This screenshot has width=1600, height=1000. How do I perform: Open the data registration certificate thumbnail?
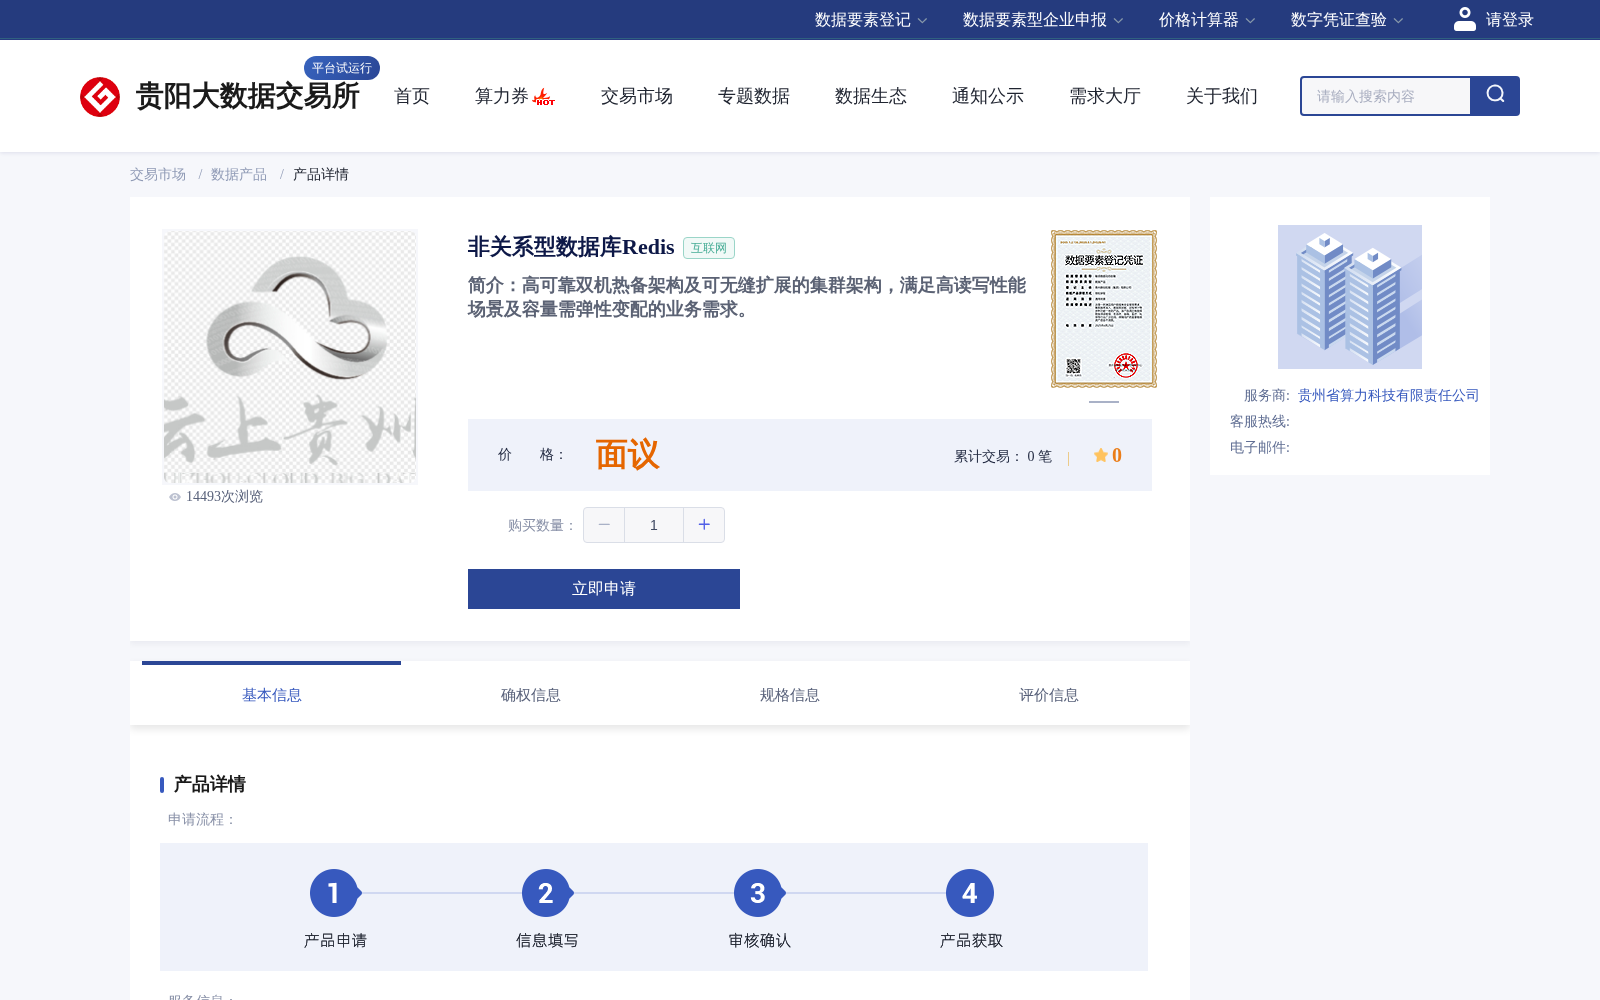[1104, 309]
